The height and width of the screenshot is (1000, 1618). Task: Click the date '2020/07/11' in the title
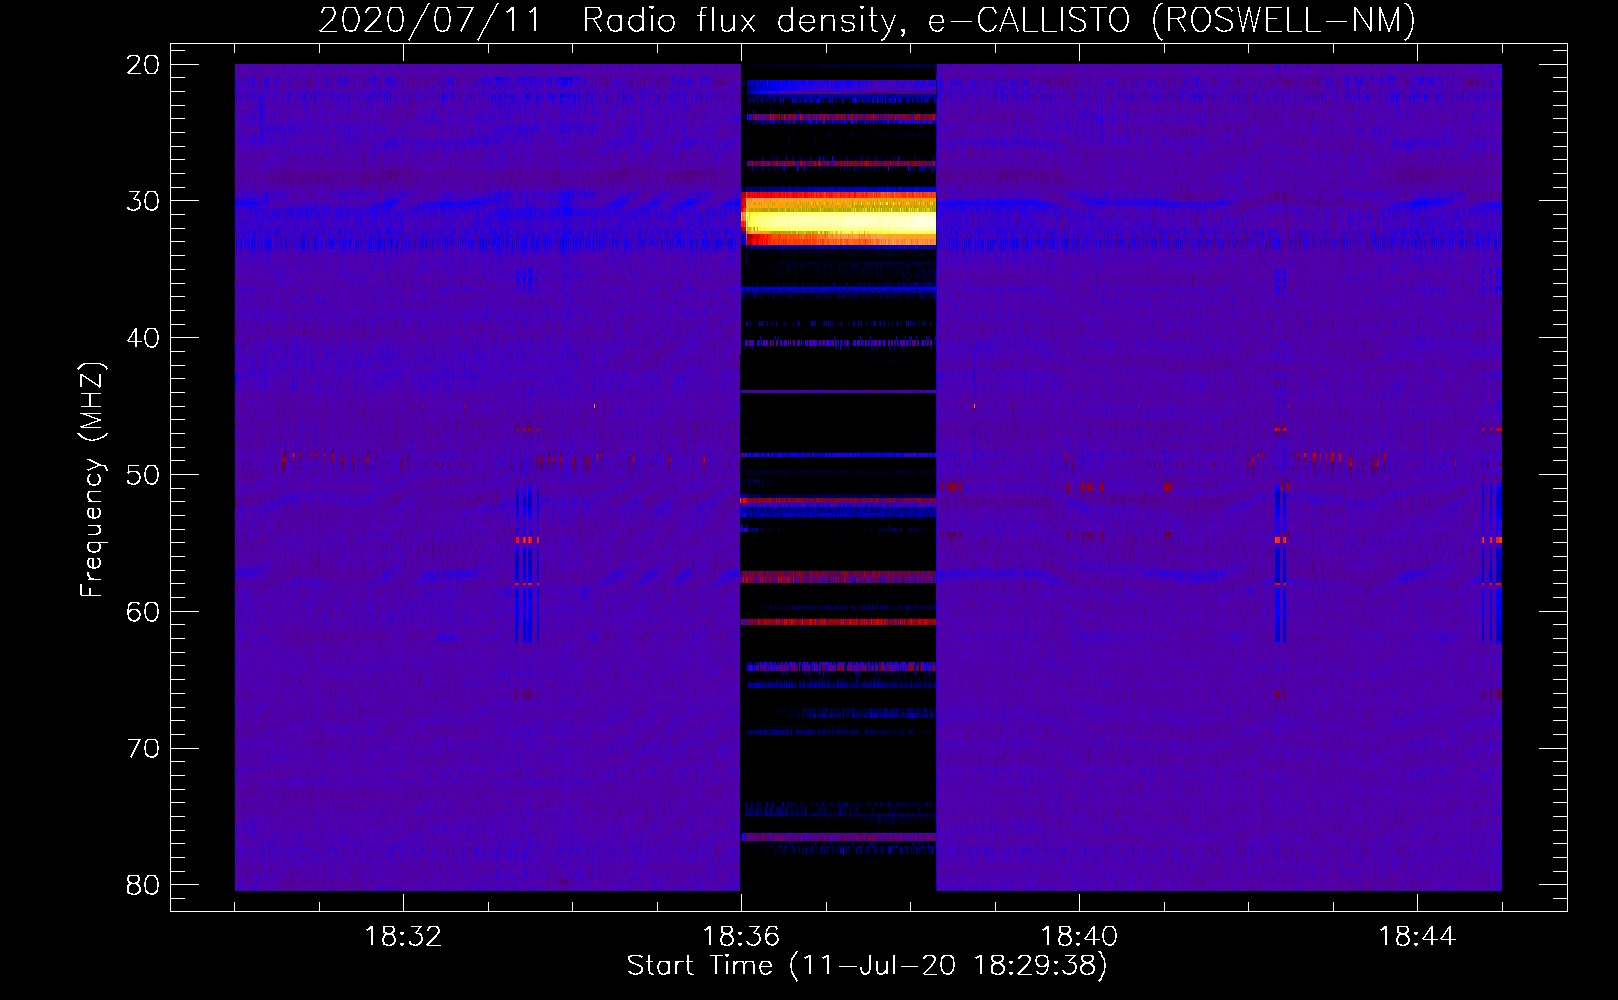430,20
